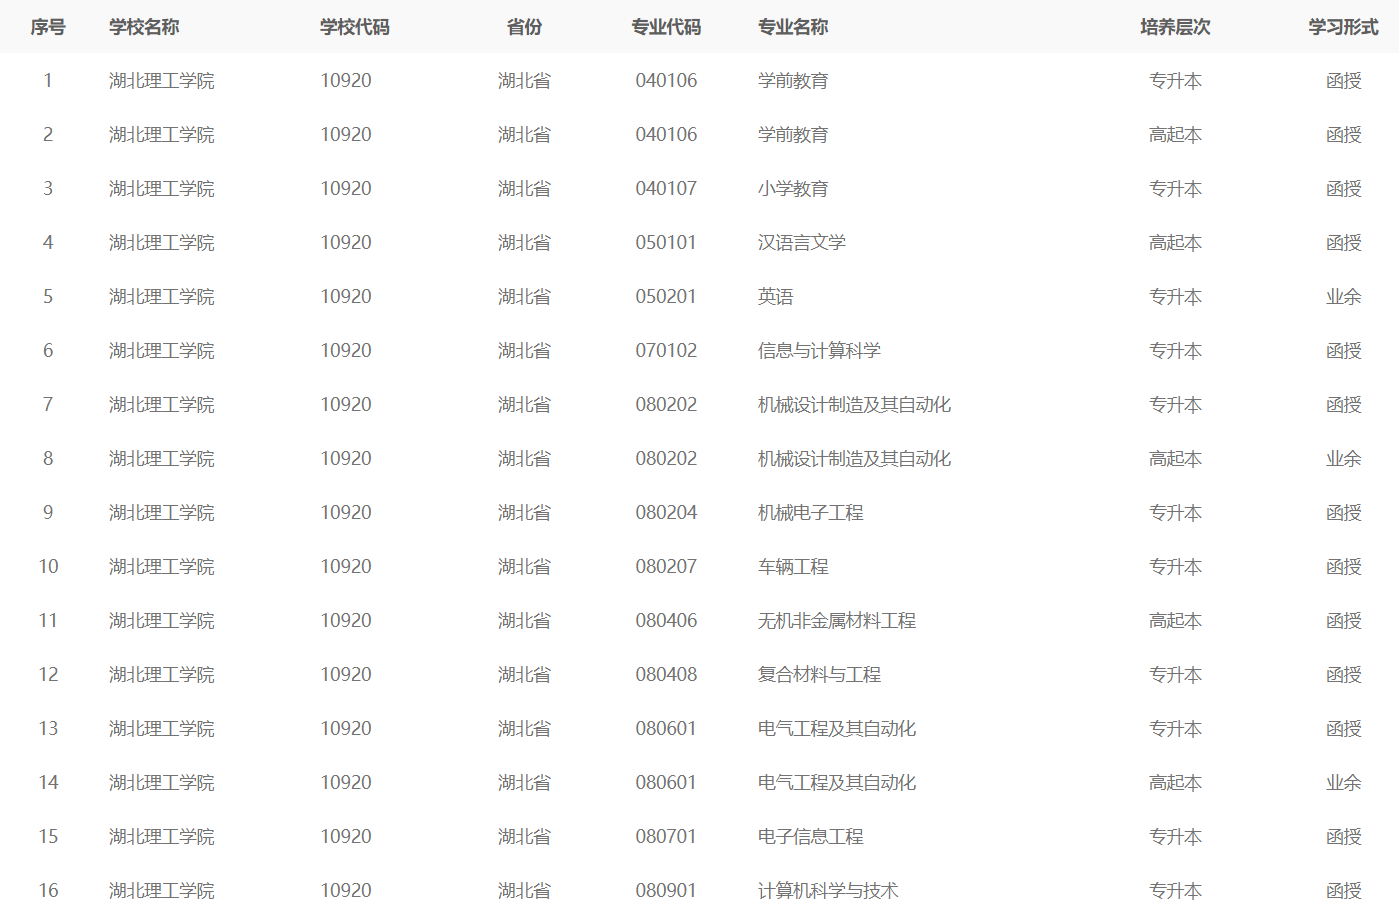Click the 专业代码 column header

pos(666,27)
